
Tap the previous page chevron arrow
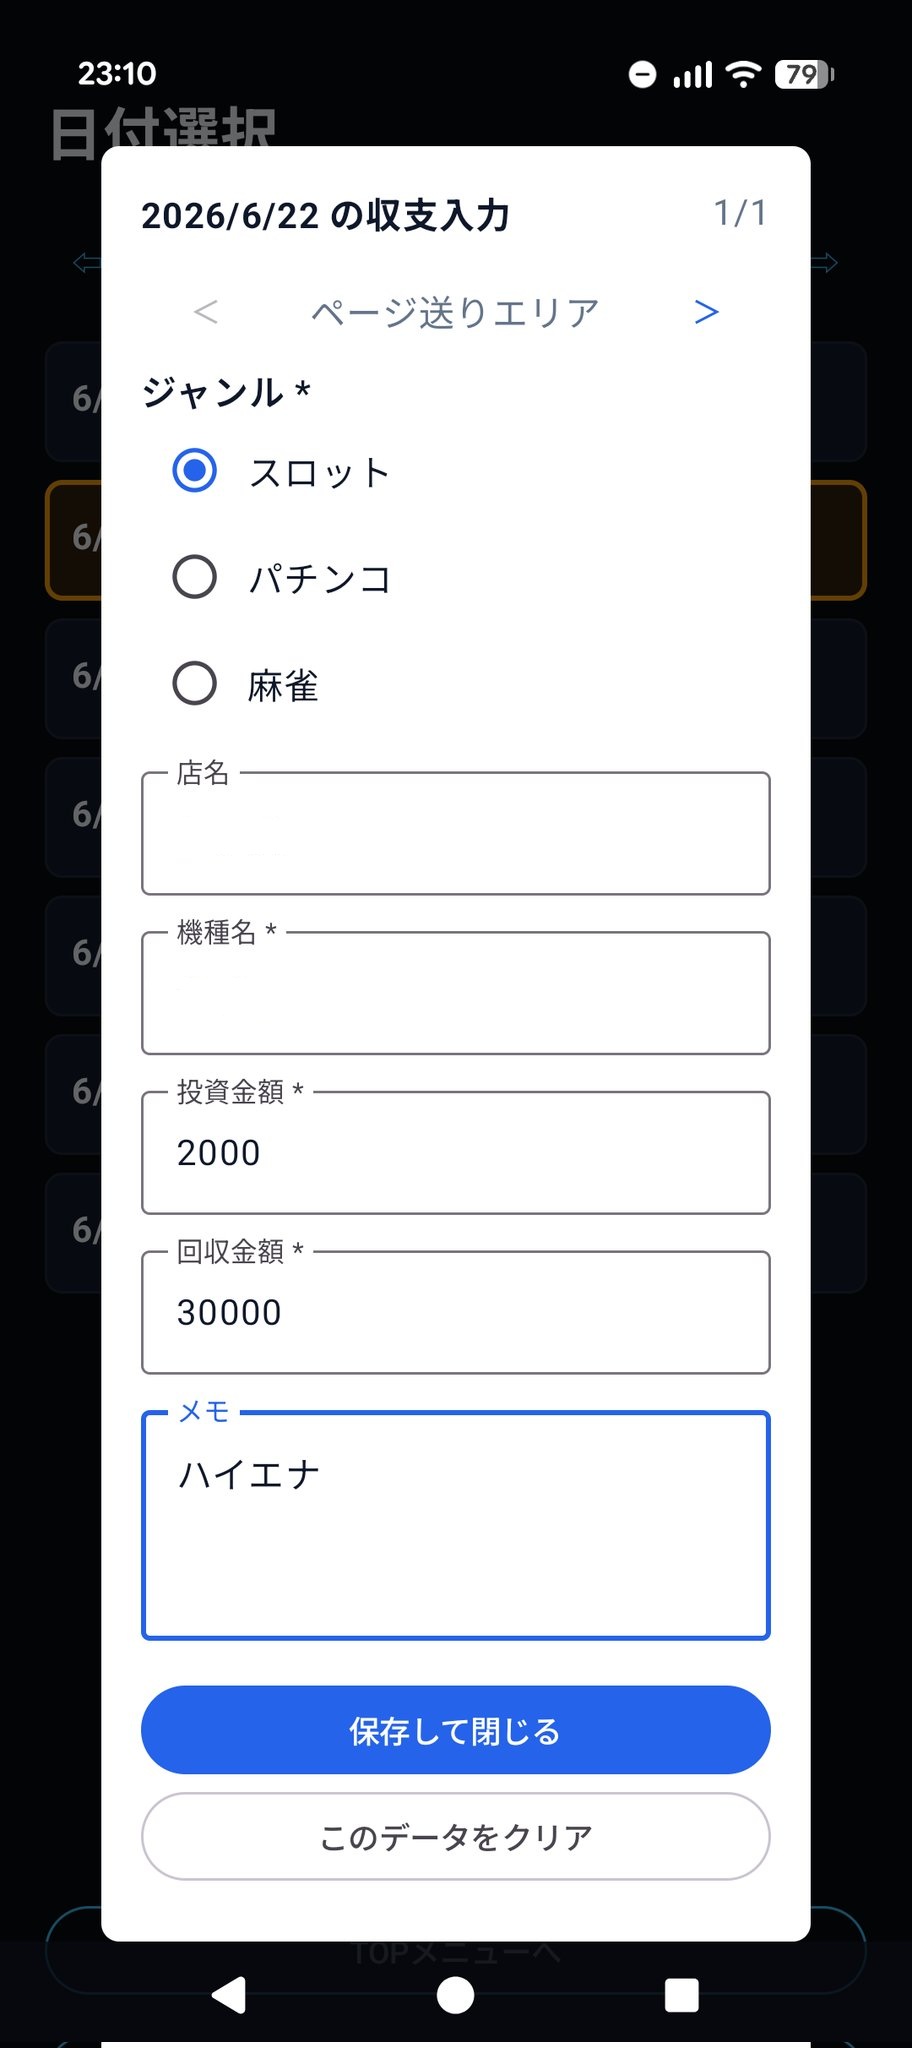tap(206, 312)
